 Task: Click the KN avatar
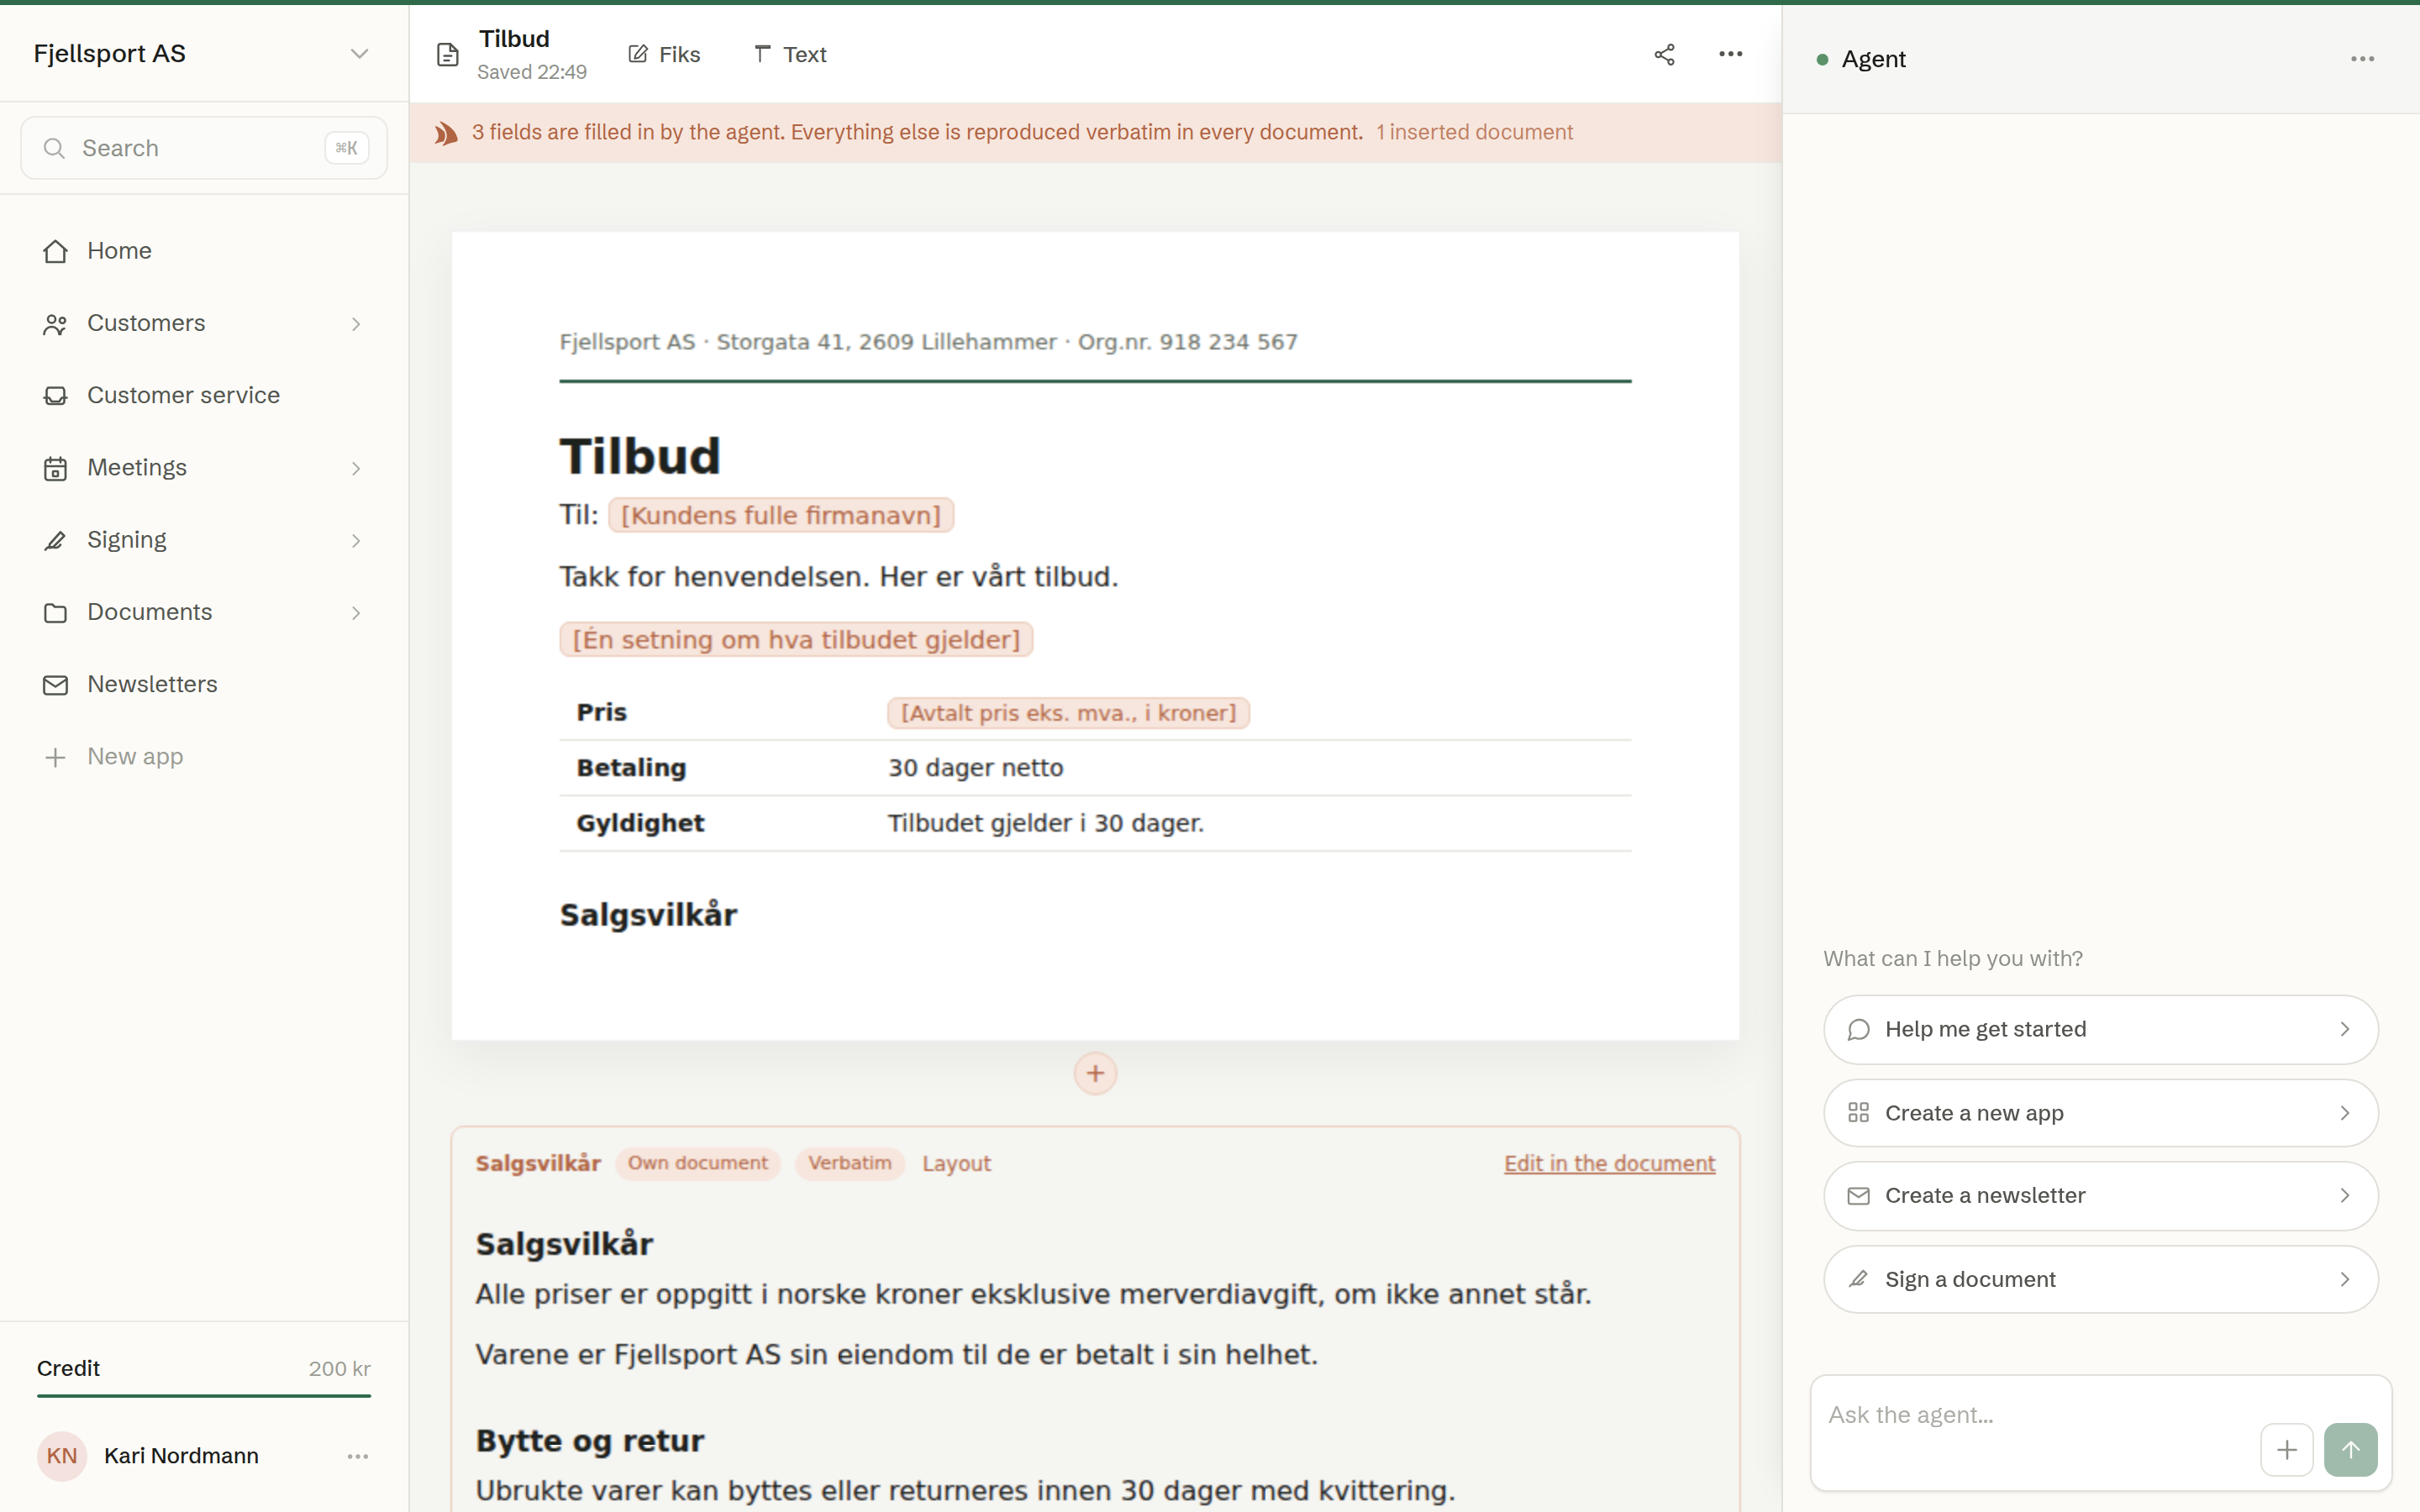(x=62, y=1456)
